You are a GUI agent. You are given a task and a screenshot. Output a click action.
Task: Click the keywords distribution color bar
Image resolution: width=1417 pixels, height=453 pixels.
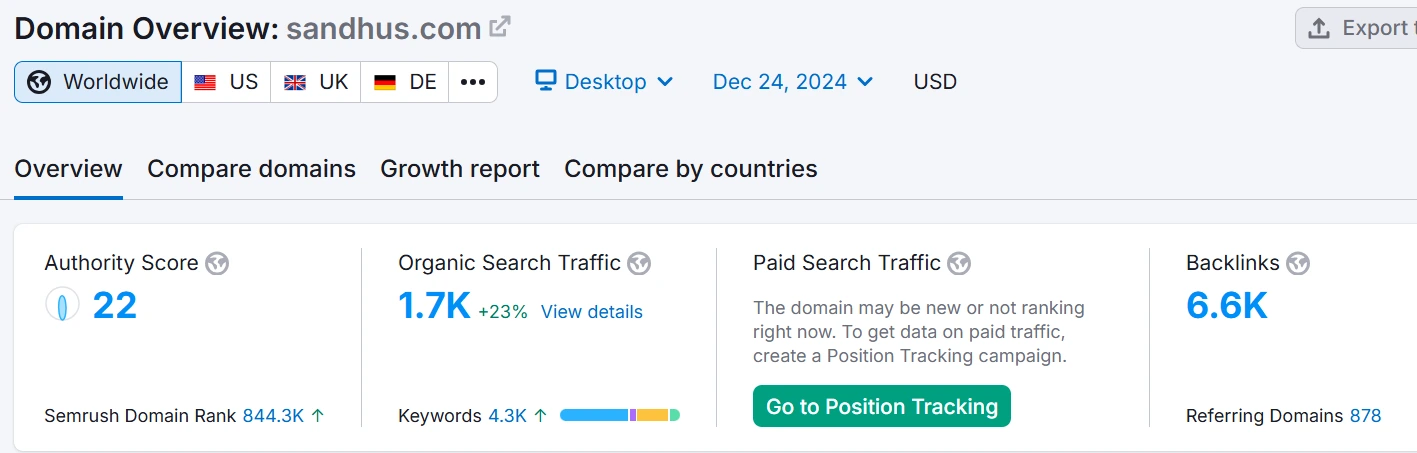(619, 415)
